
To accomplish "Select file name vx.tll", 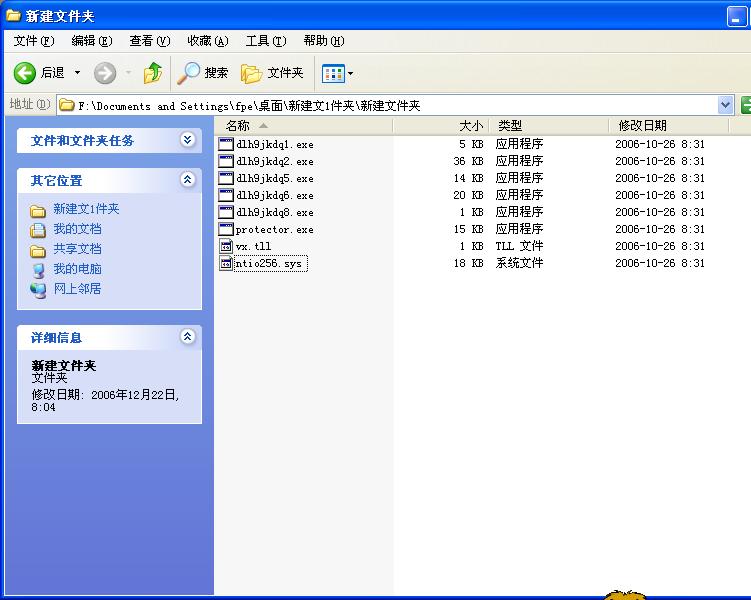I will tap(253, 247).
